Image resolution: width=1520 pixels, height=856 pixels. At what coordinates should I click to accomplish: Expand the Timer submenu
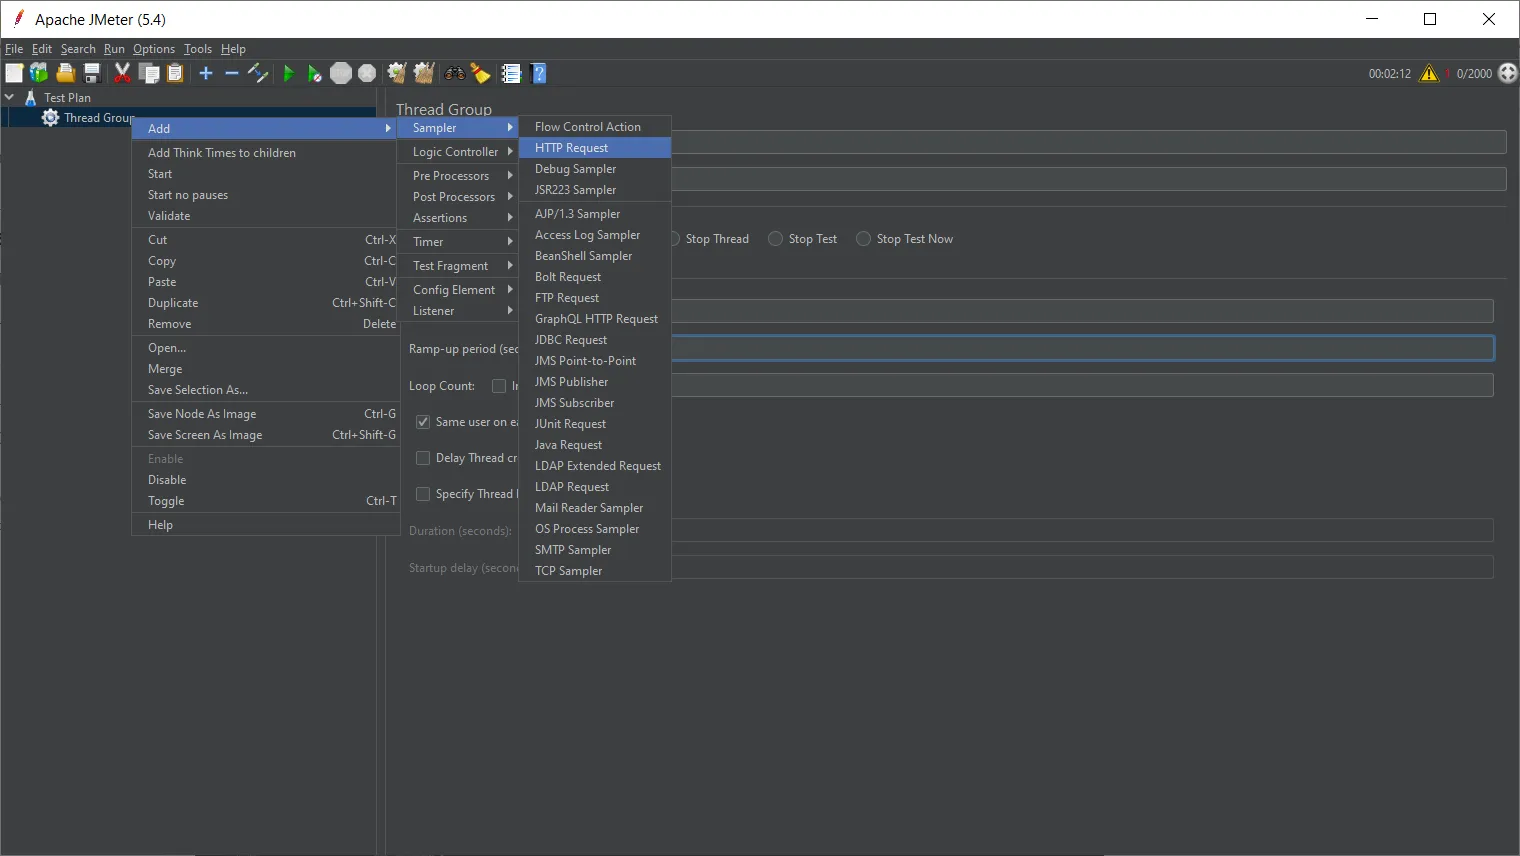point(457,242)
